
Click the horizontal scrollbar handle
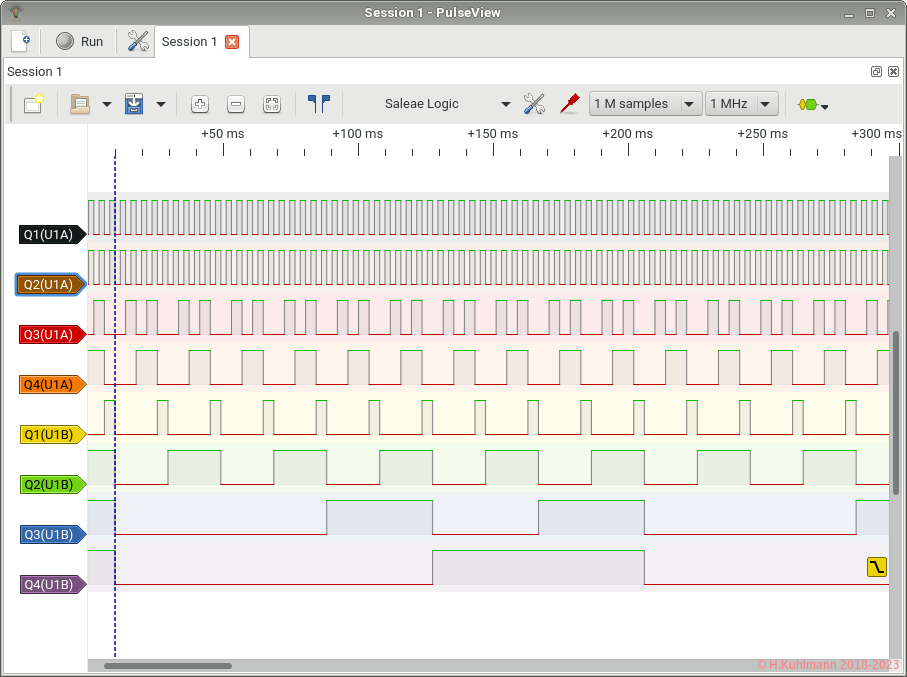pos(167,665)
